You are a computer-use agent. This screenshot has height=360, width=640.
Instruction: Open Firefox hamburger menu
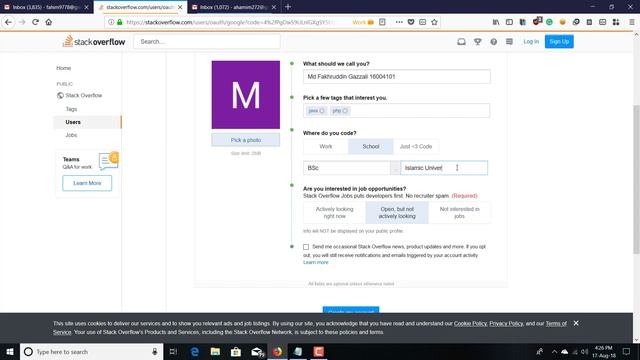pyautogui.click(x=631, y=22)
